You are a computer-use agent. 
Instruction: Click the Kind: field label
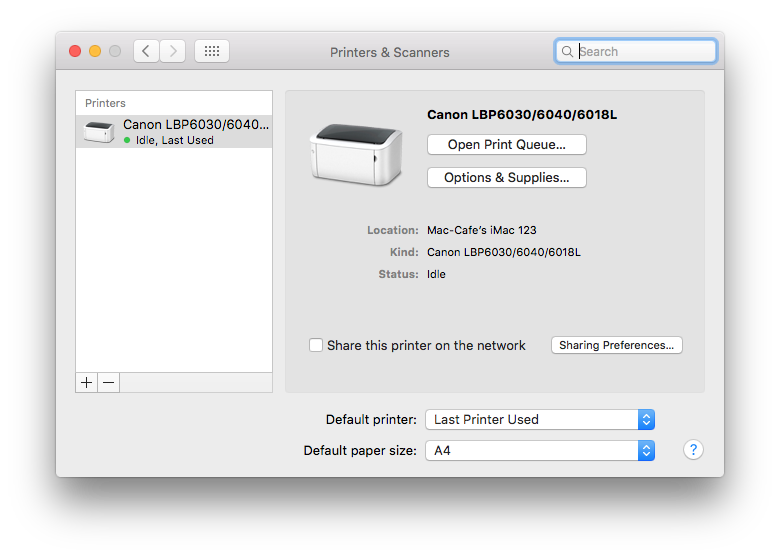tap(404, 252)
